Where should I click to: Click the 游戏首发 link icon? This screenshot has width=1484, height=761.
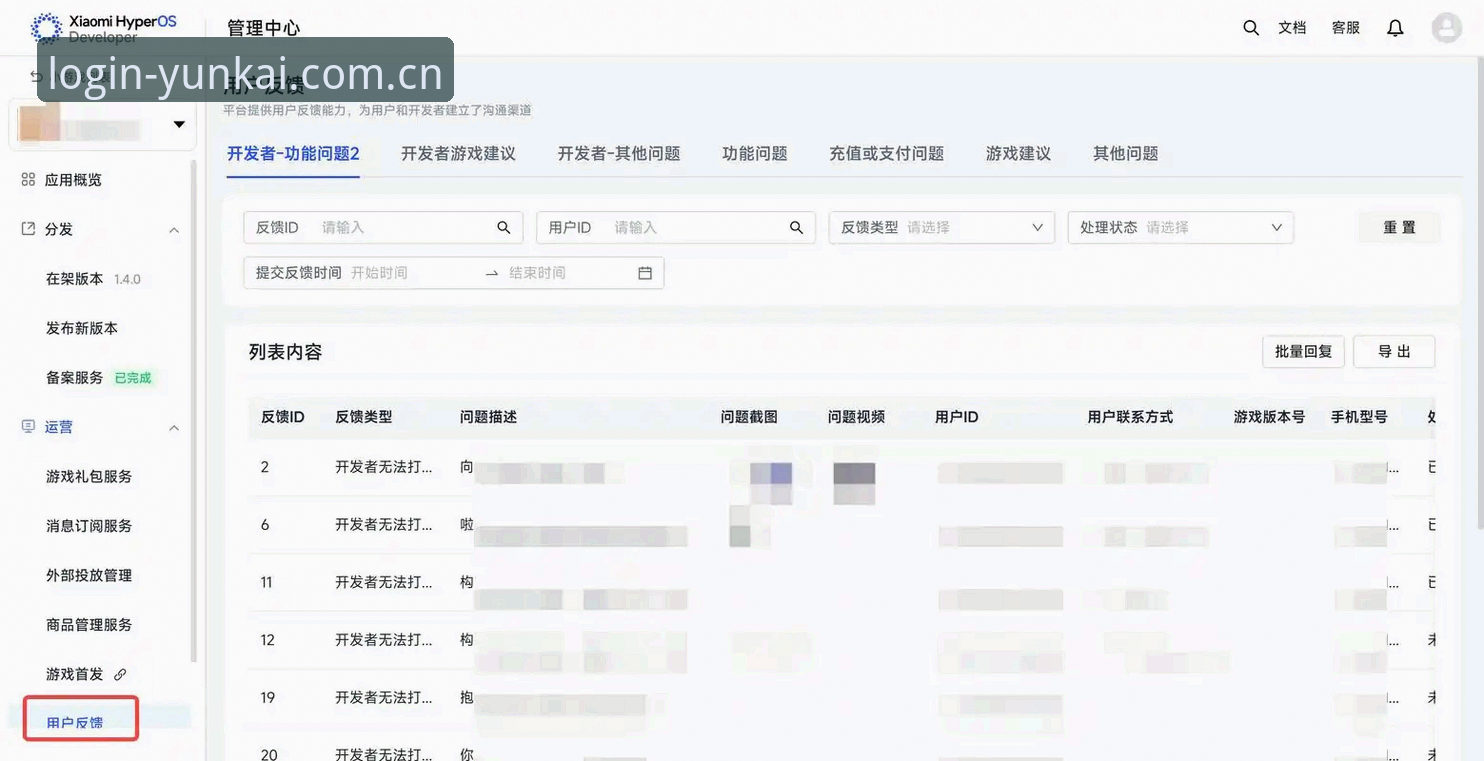click(120, 674)
